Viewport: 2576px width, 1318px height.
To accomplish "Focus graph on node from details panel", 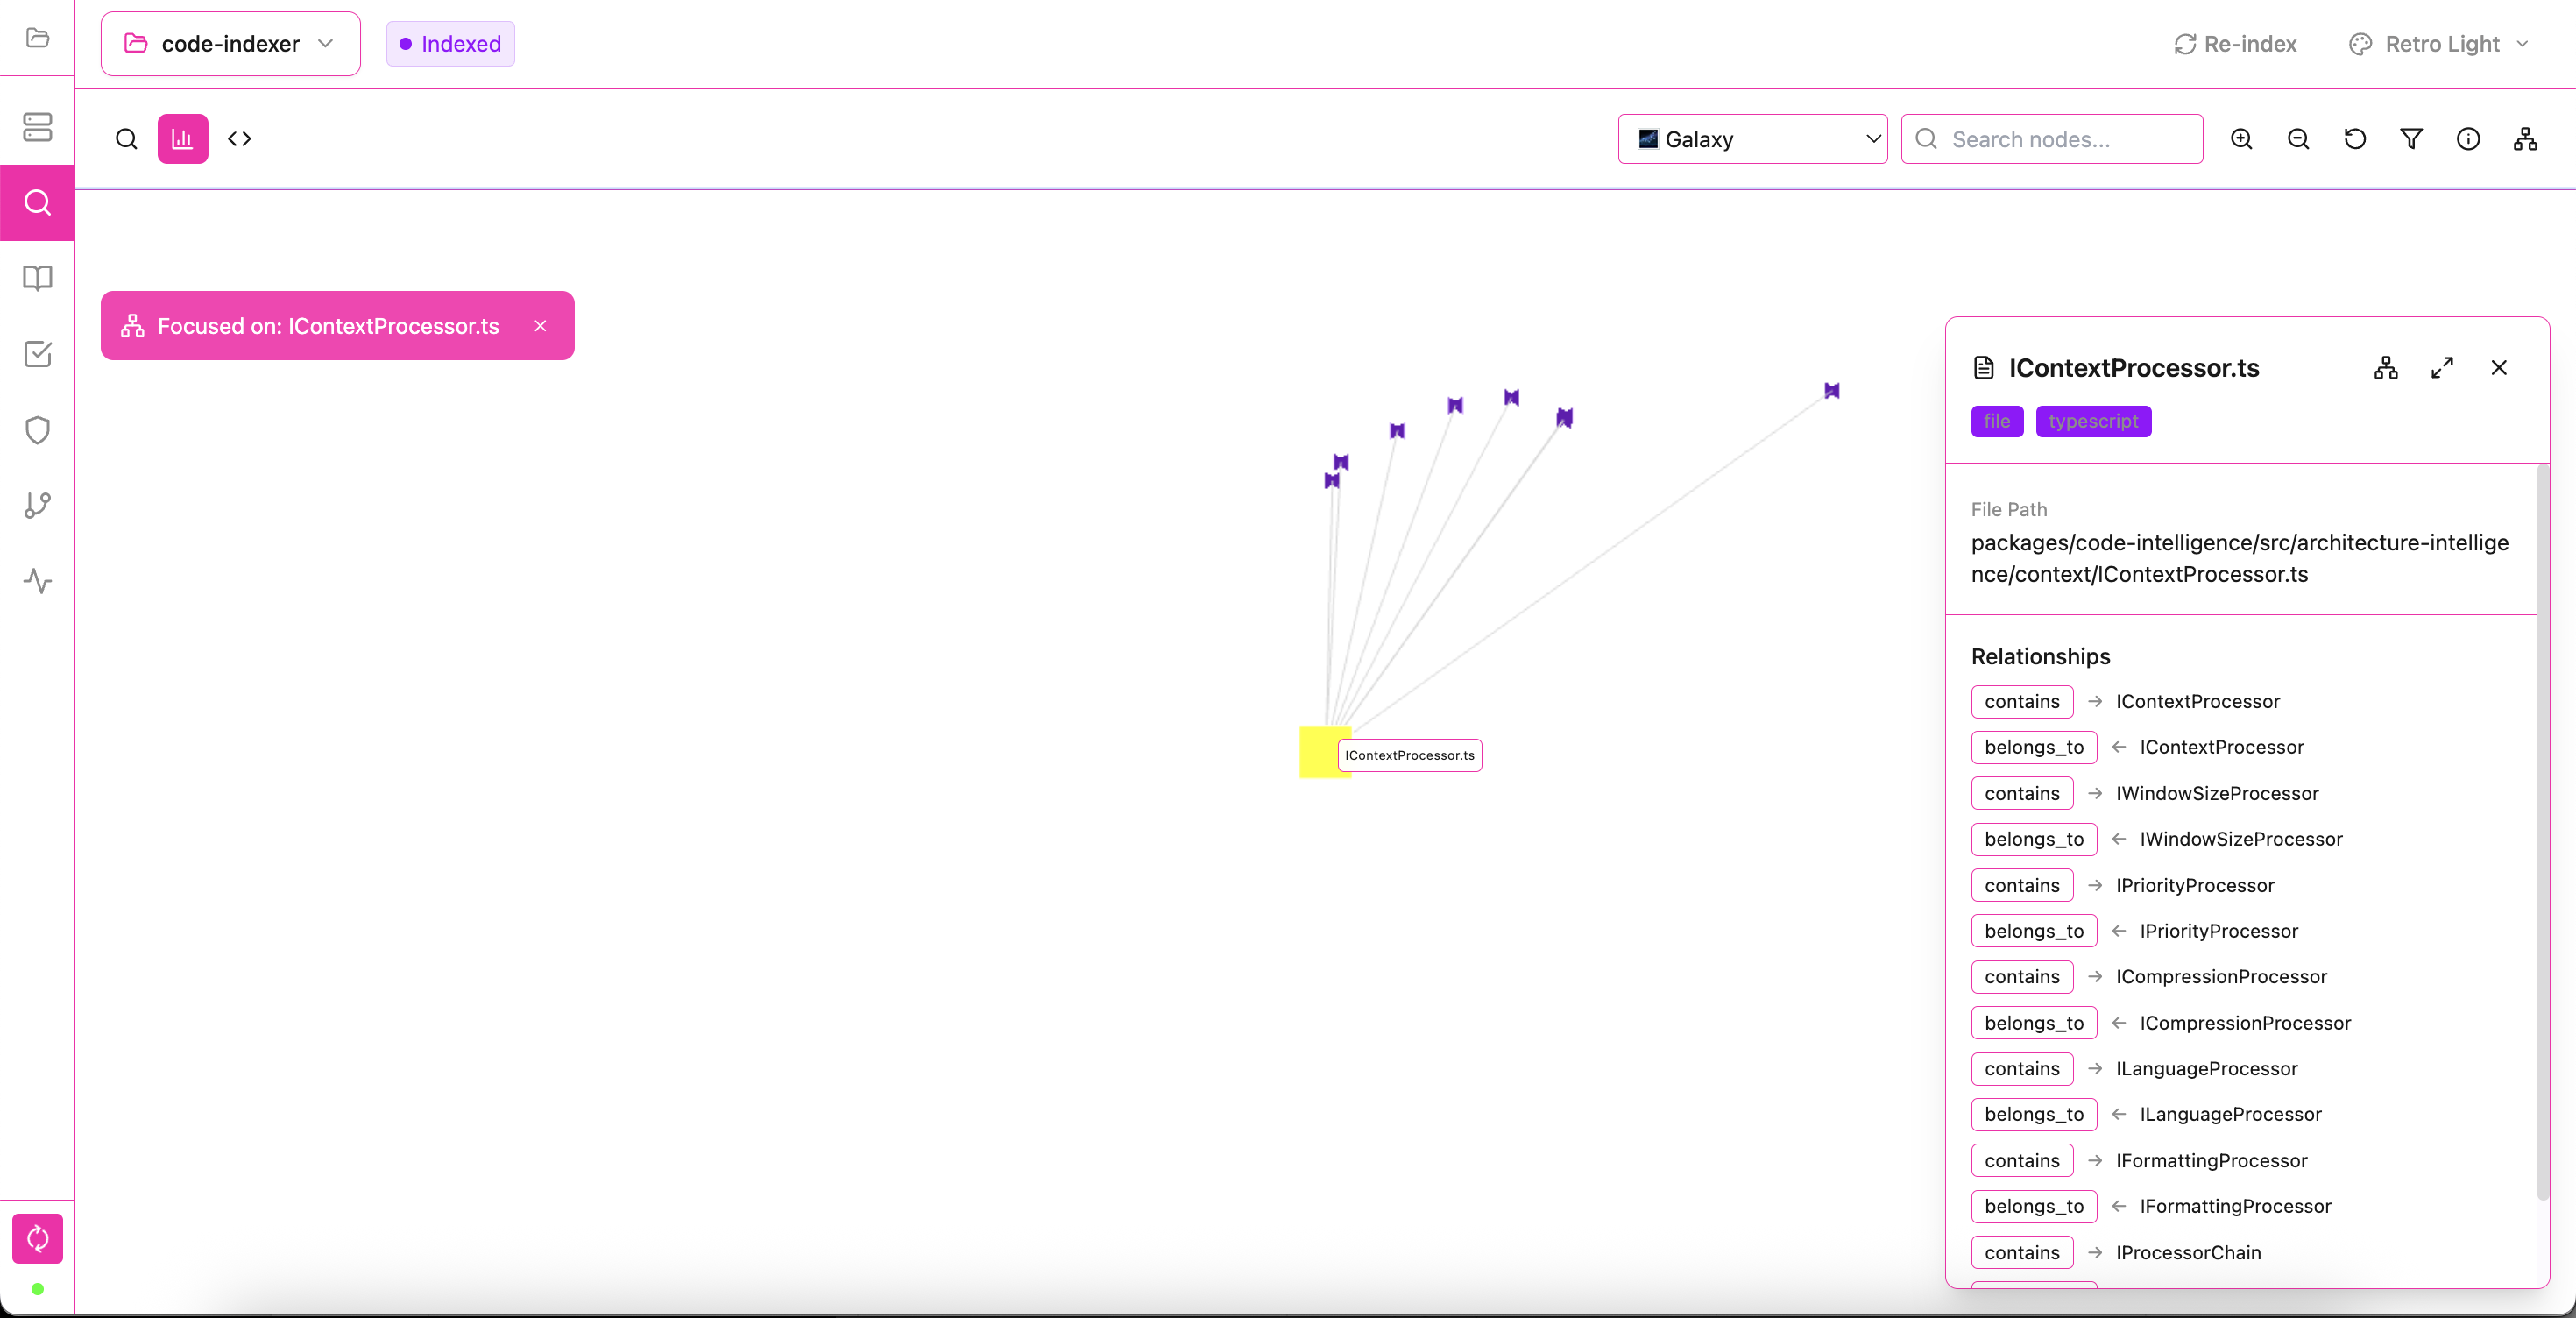I will (2386, 368).
